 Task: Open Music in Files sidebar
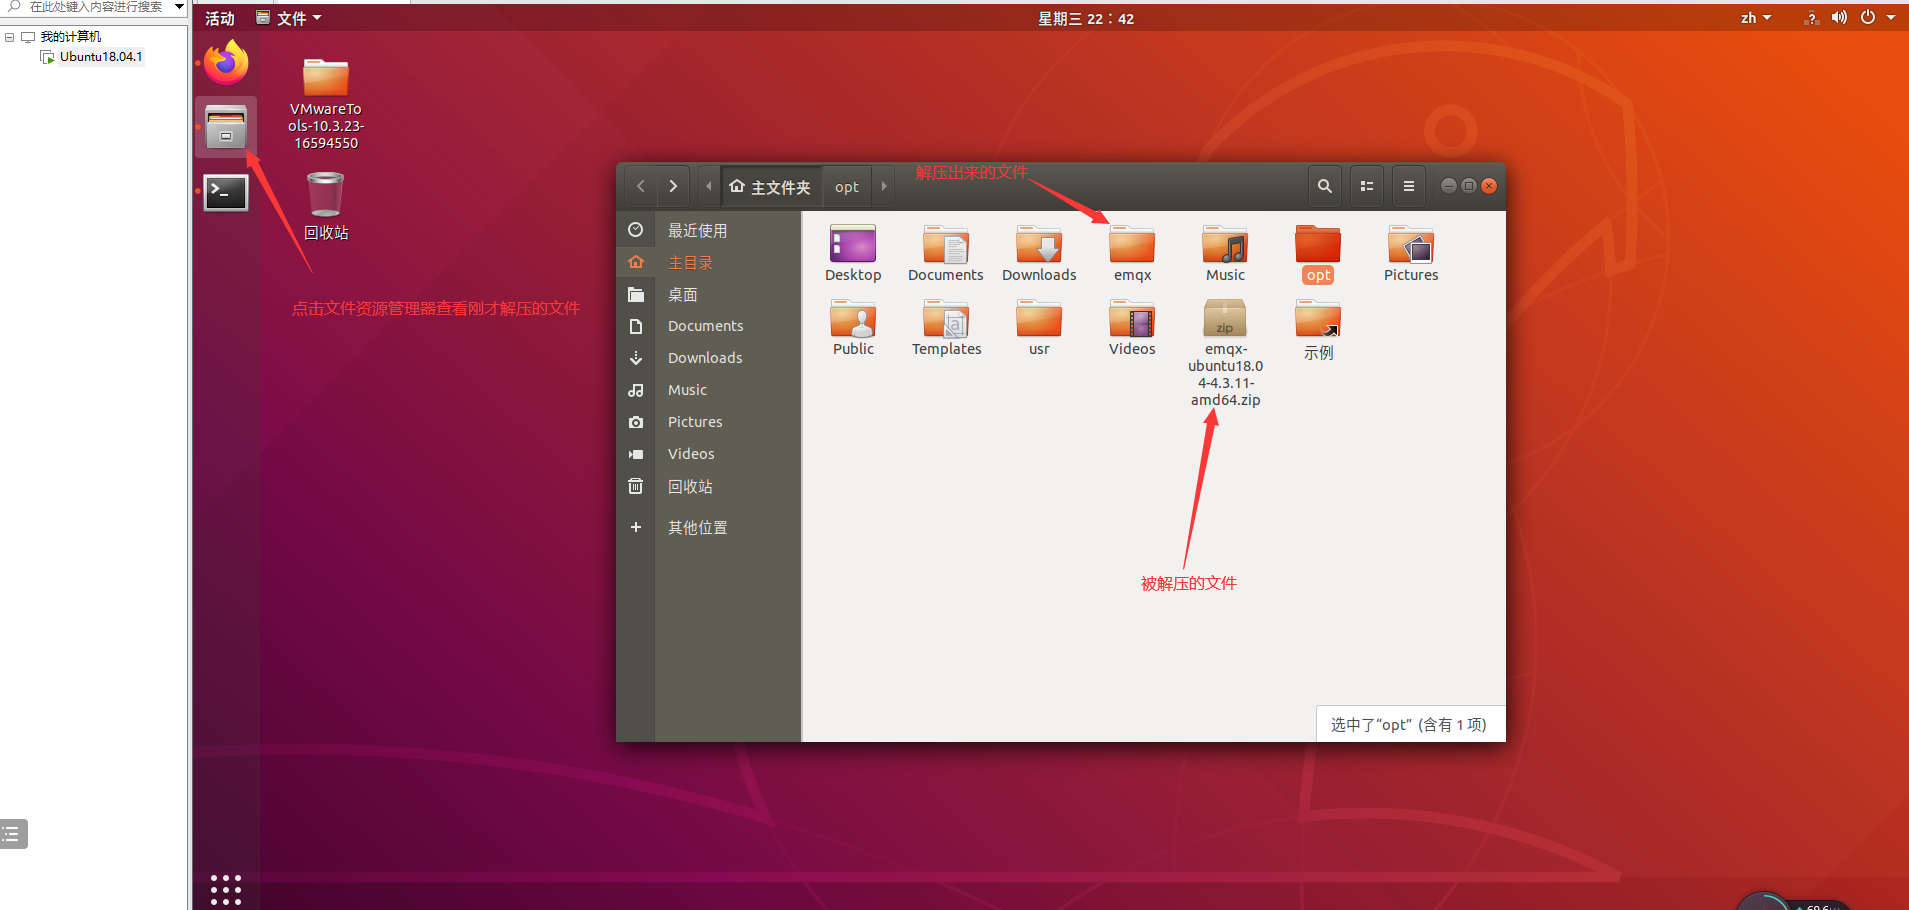click(709, 390)
